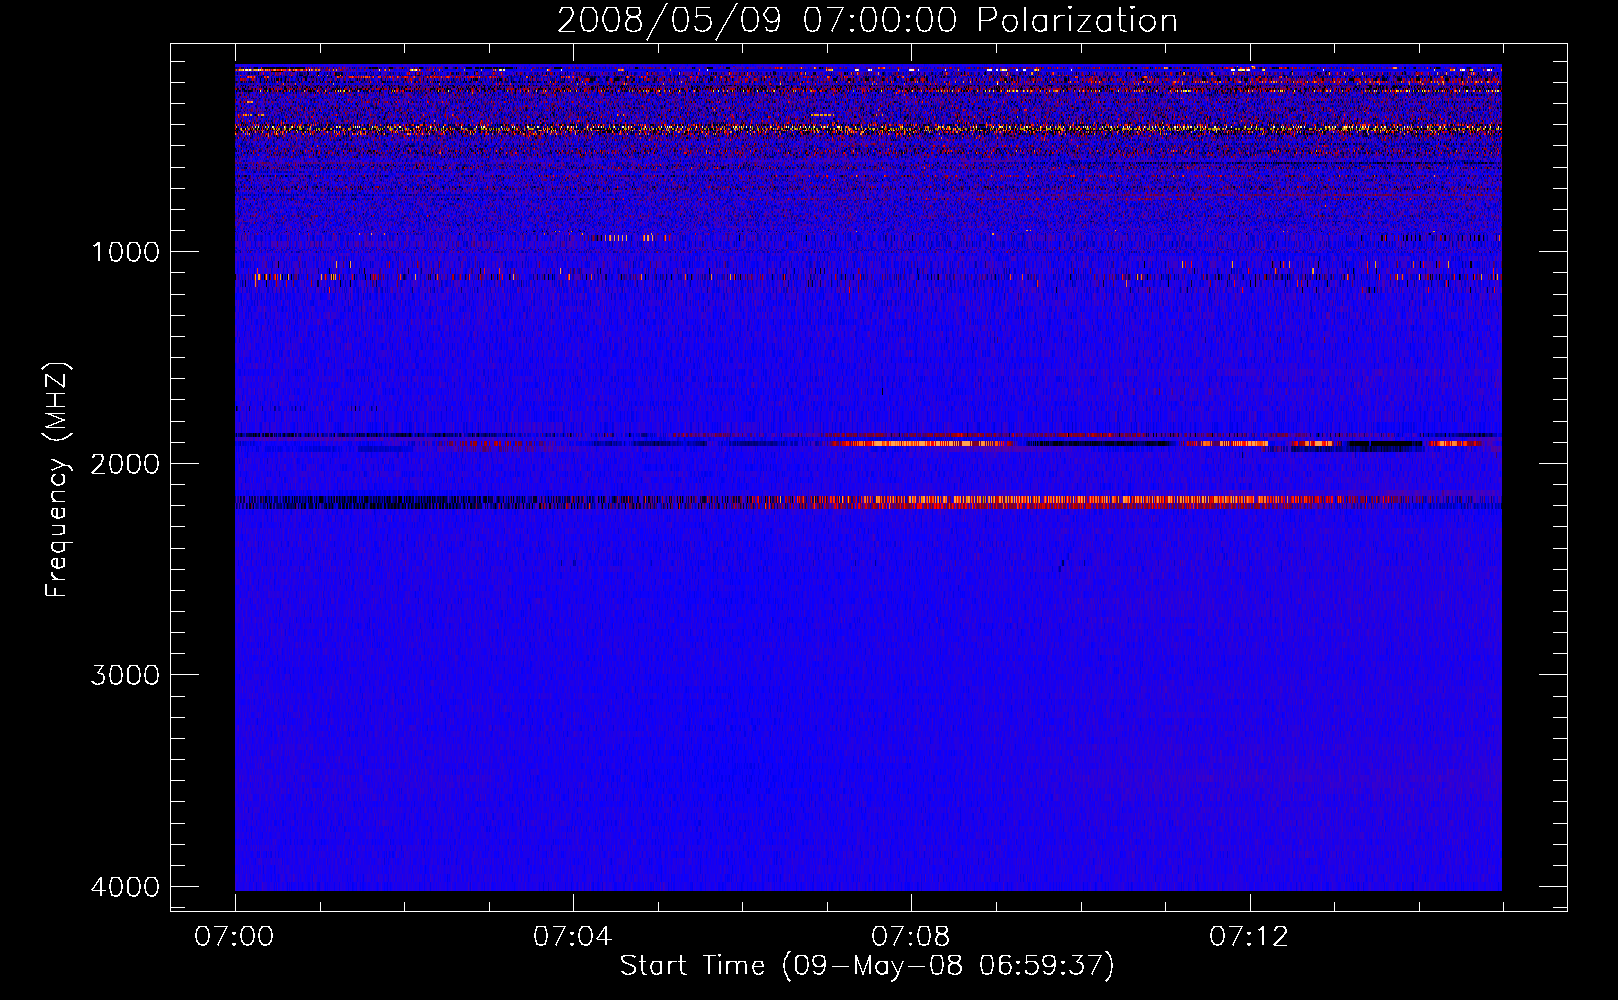Click the 07:08 time tick label
Viewport: 1618px width, 1000px height.
point(911,937)
